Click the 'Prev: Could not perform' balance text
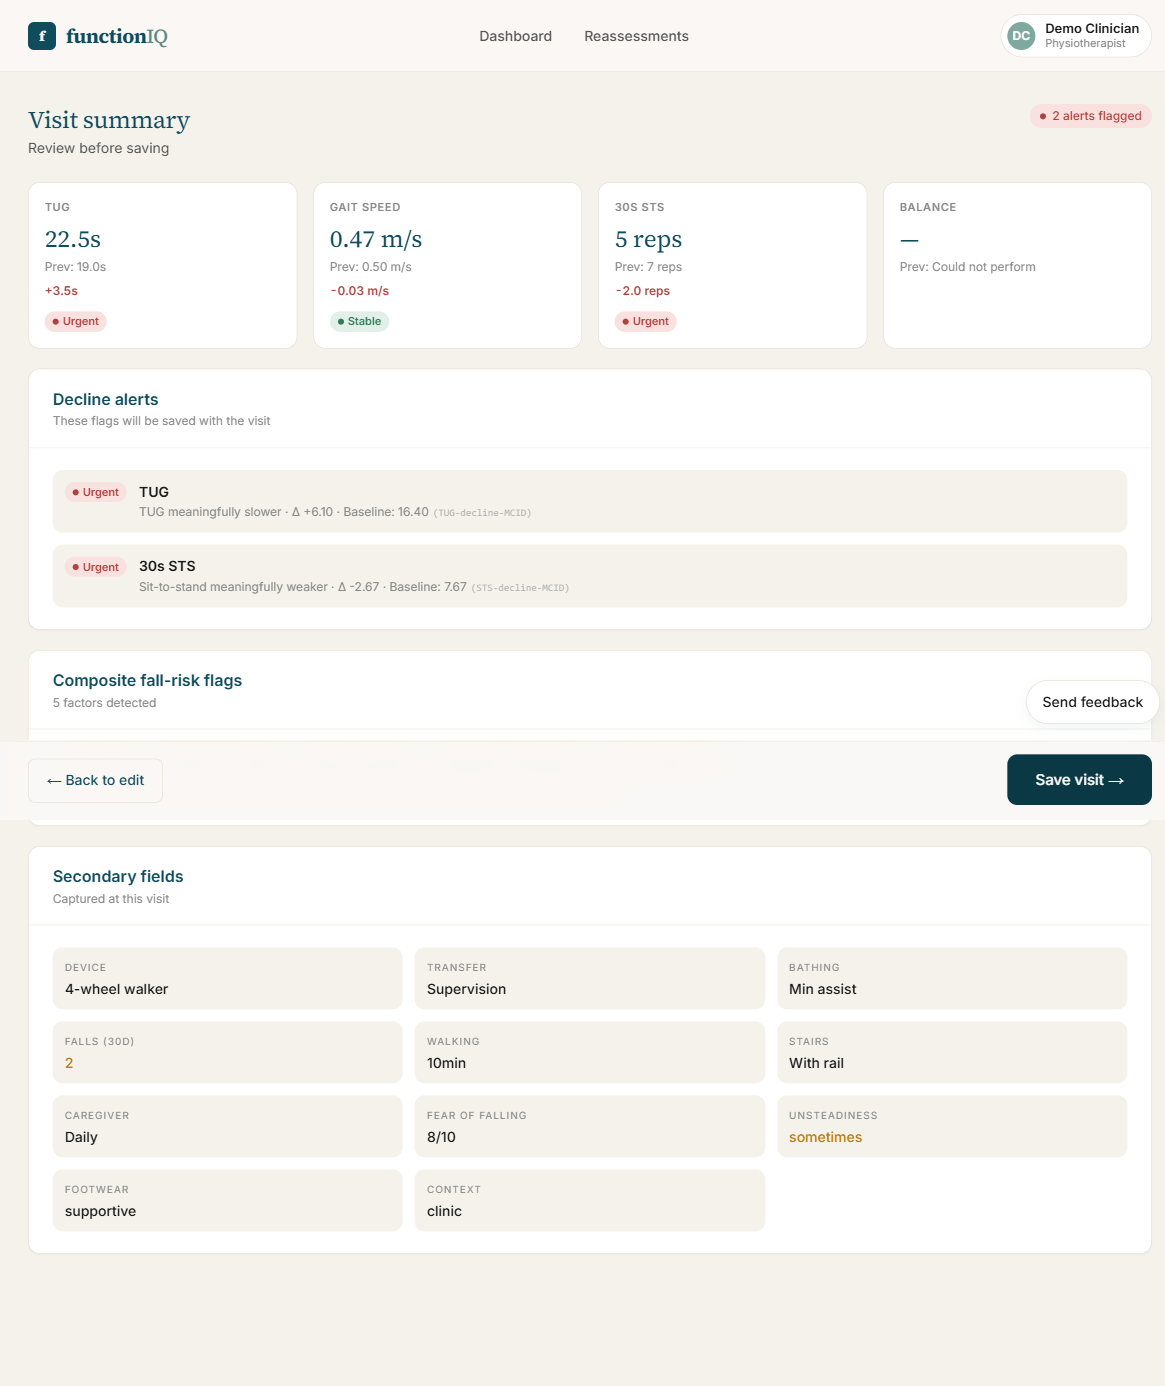Screen dimensions: 1165x1386 pyautogui.click(x=967, y=267)
